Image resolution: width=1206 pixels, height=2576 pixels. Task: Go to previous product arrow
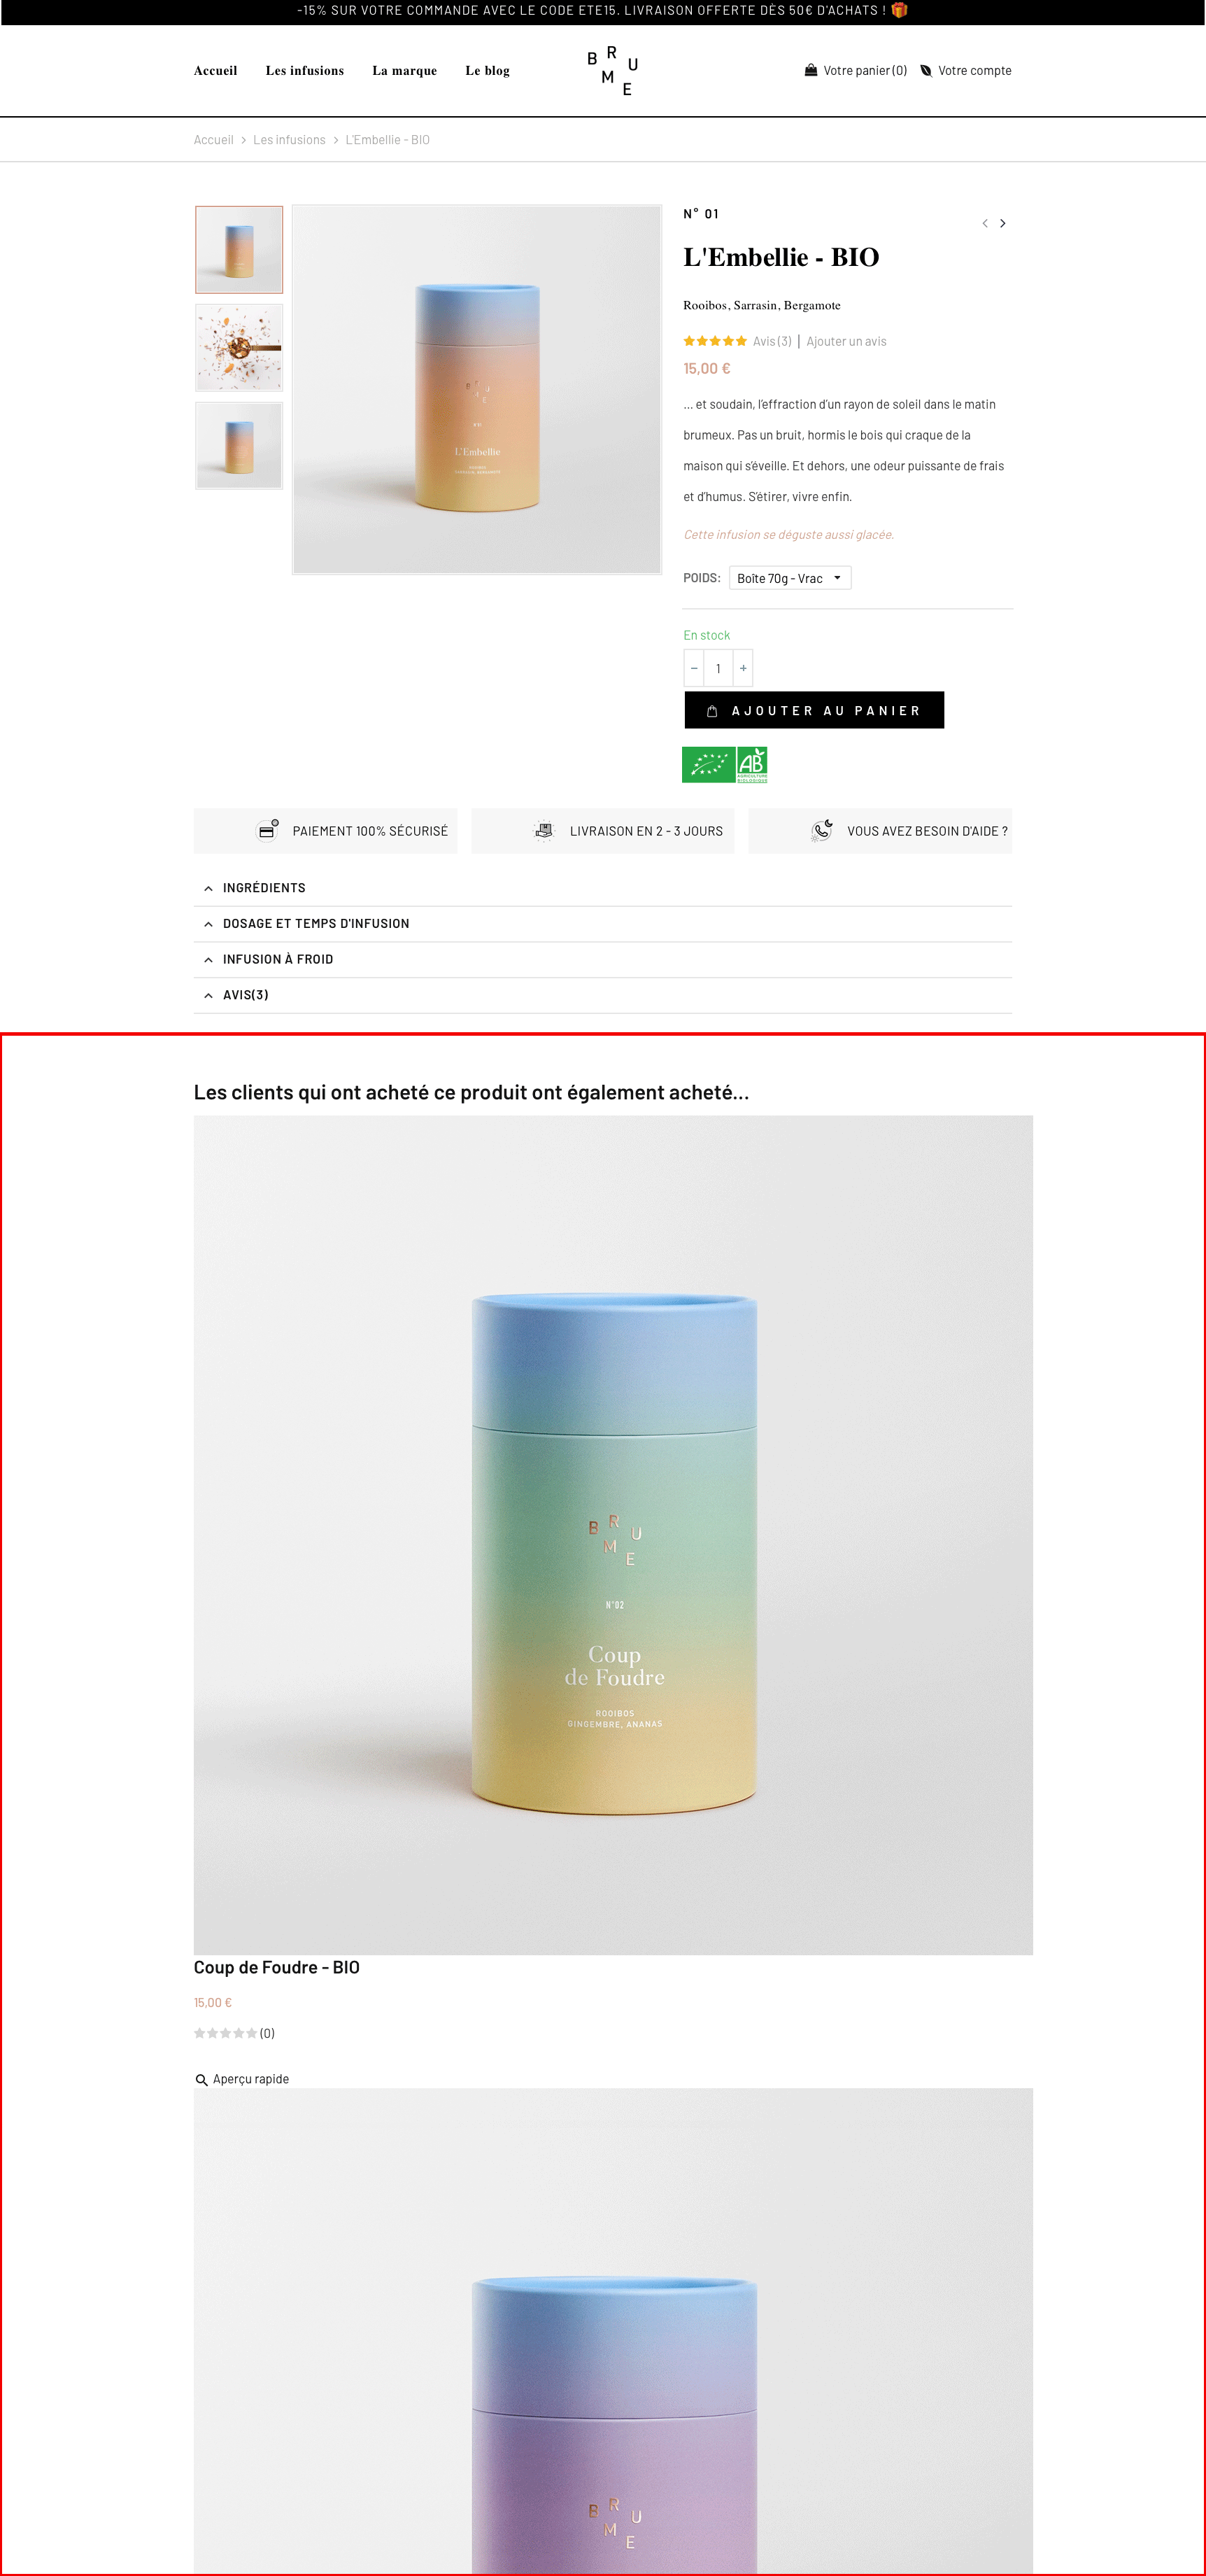tap(985, 223)
